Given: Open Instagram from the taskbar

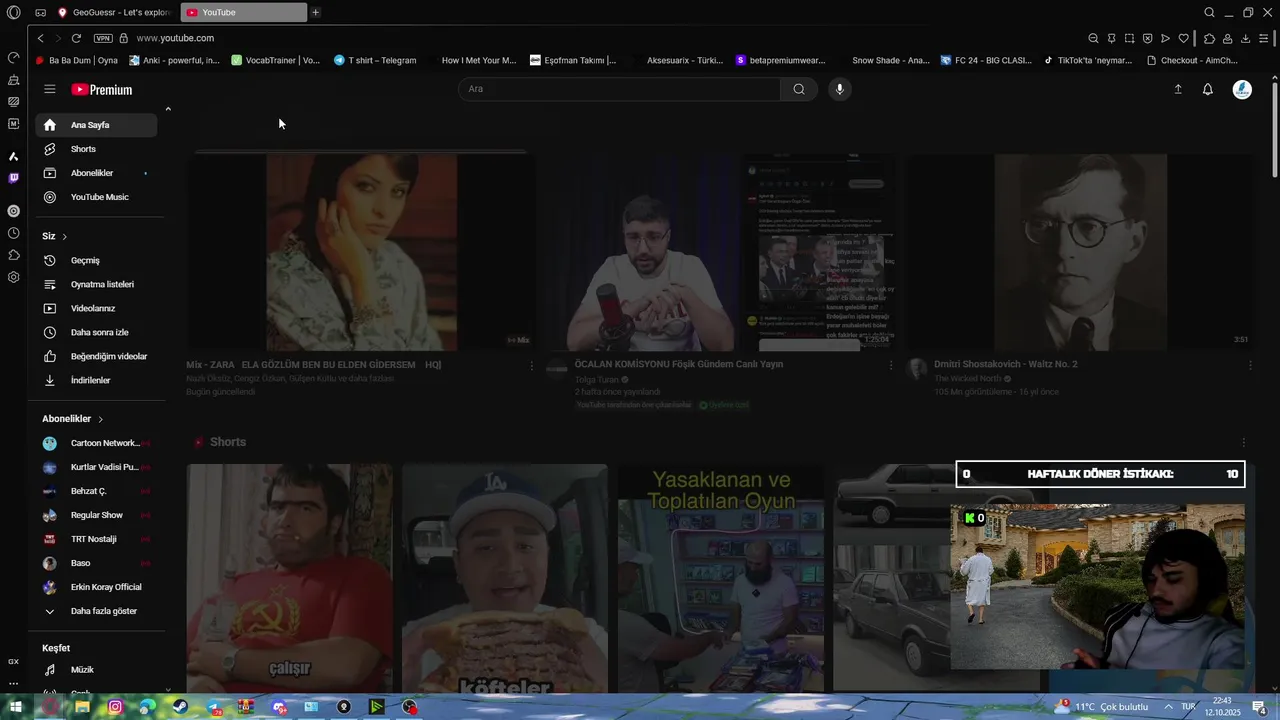Looking at the screenshot, I should tap(115, 707).
